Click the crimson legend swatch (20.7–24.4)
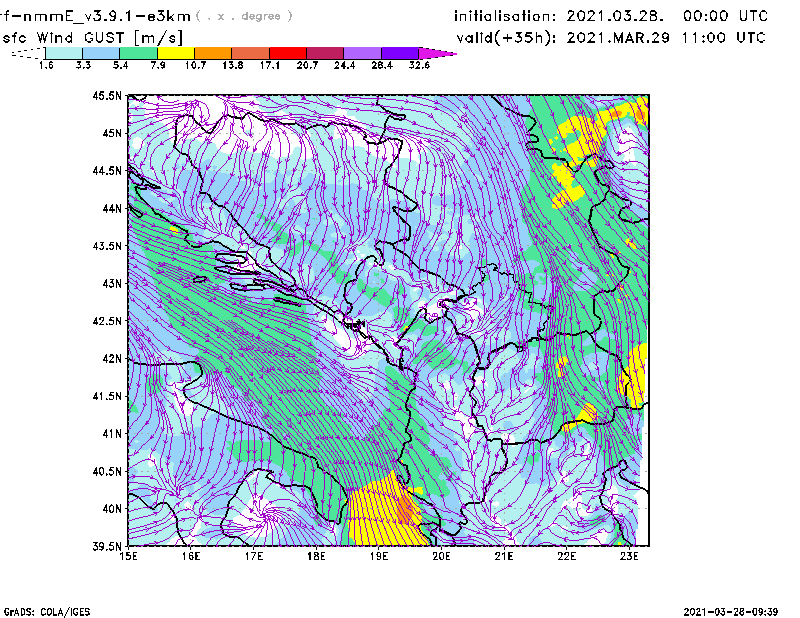Image resolution: width=800 pixels, height=618 pixels. [x=326, y=53]
